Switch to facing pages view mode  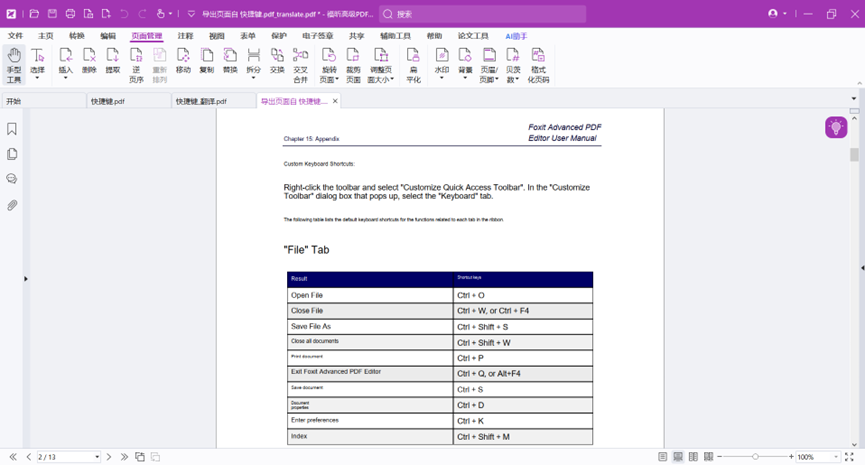[693, 457]
